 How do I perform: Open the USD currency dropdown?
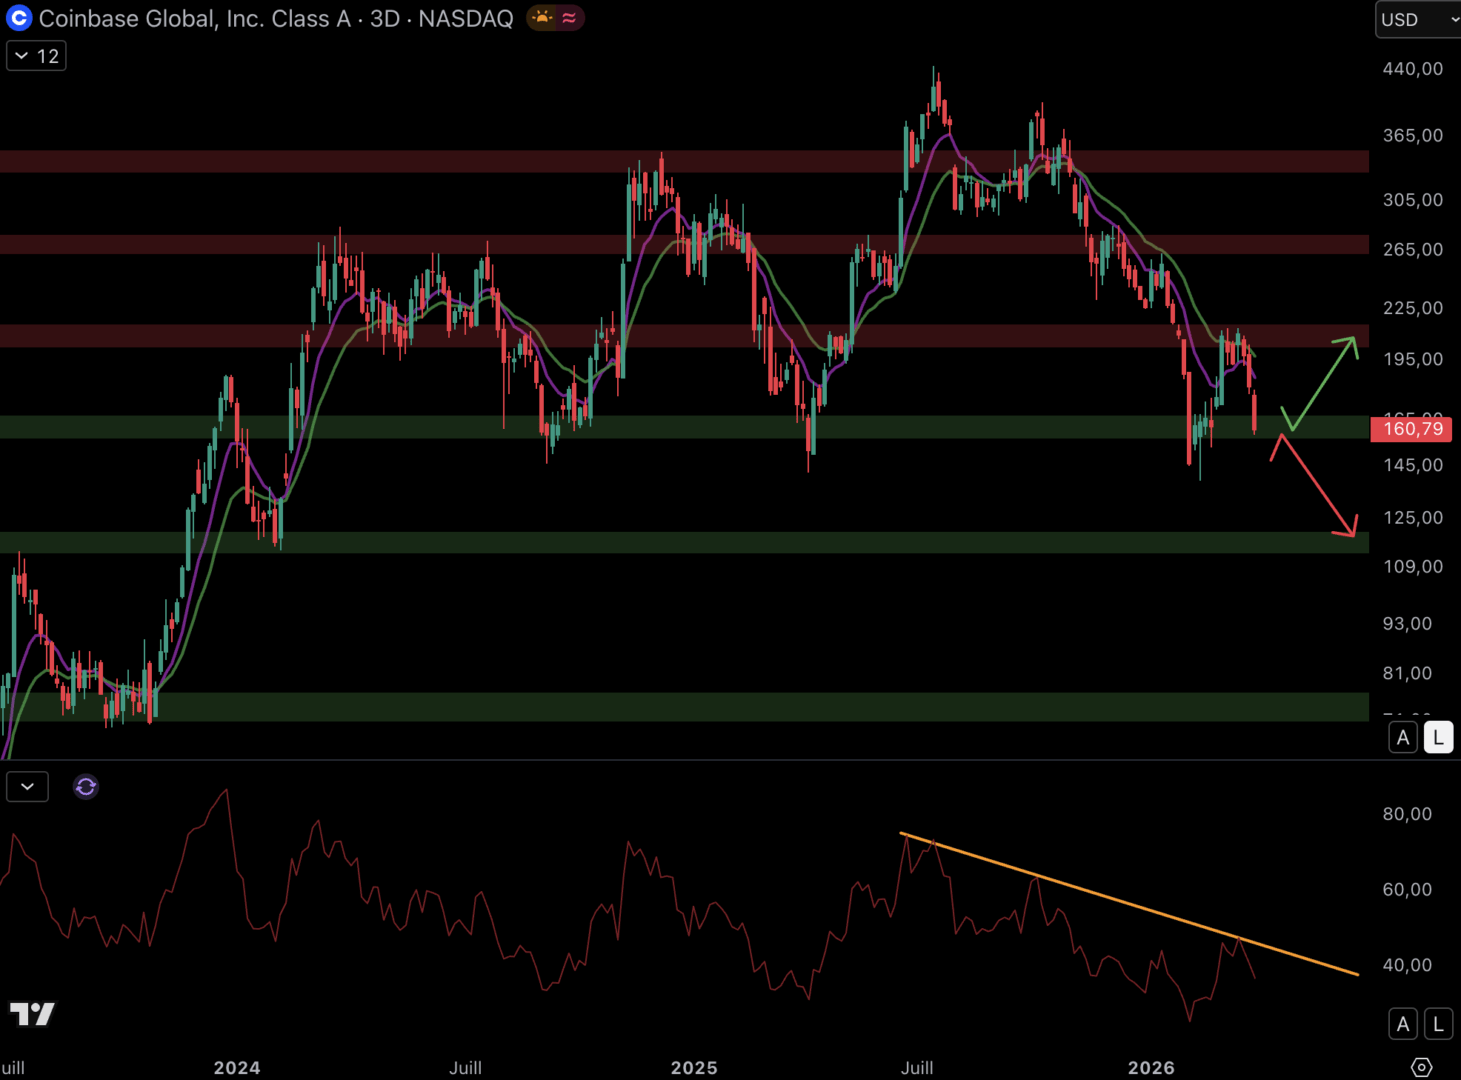click(x=1418, y=19)
